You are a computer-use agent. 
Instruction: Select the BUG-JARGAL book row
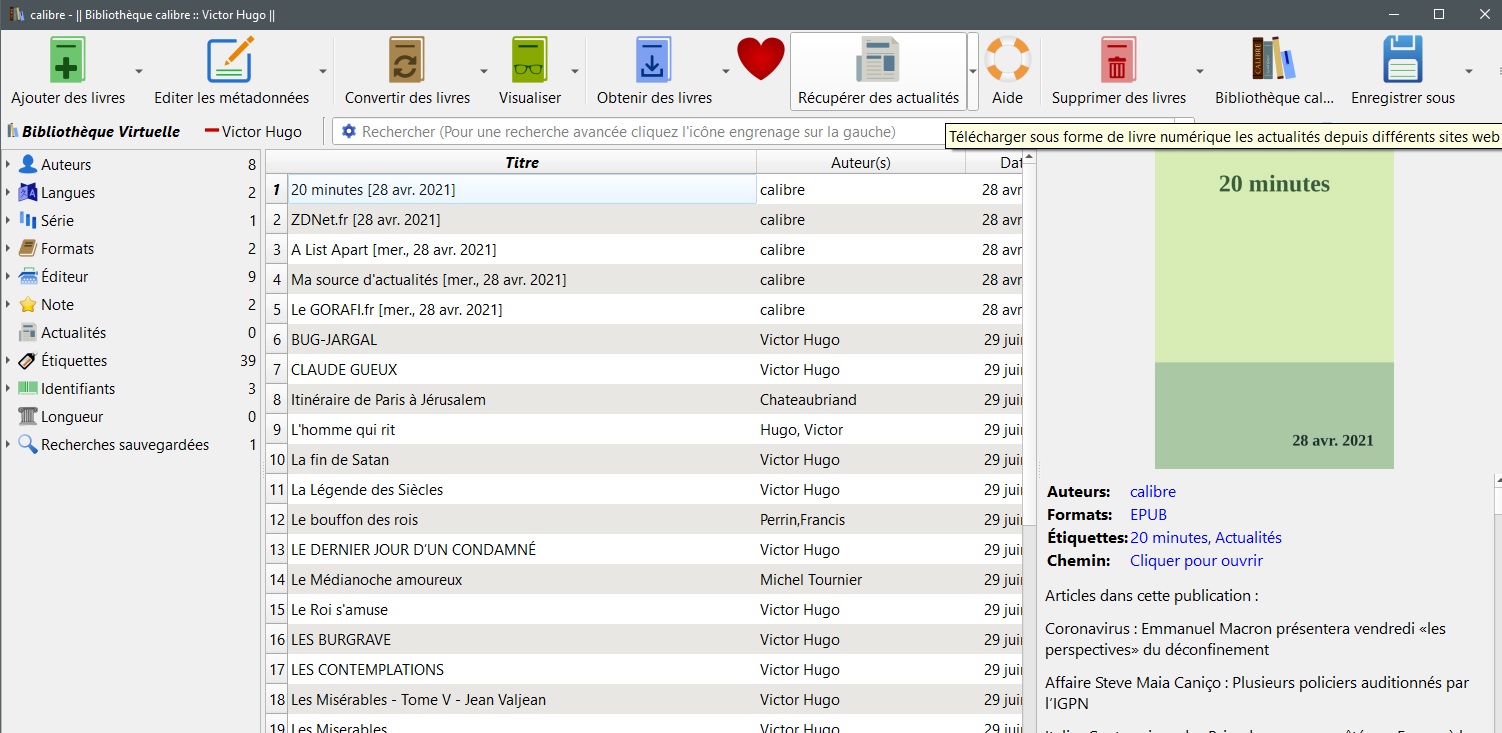[x=644, y=339]
